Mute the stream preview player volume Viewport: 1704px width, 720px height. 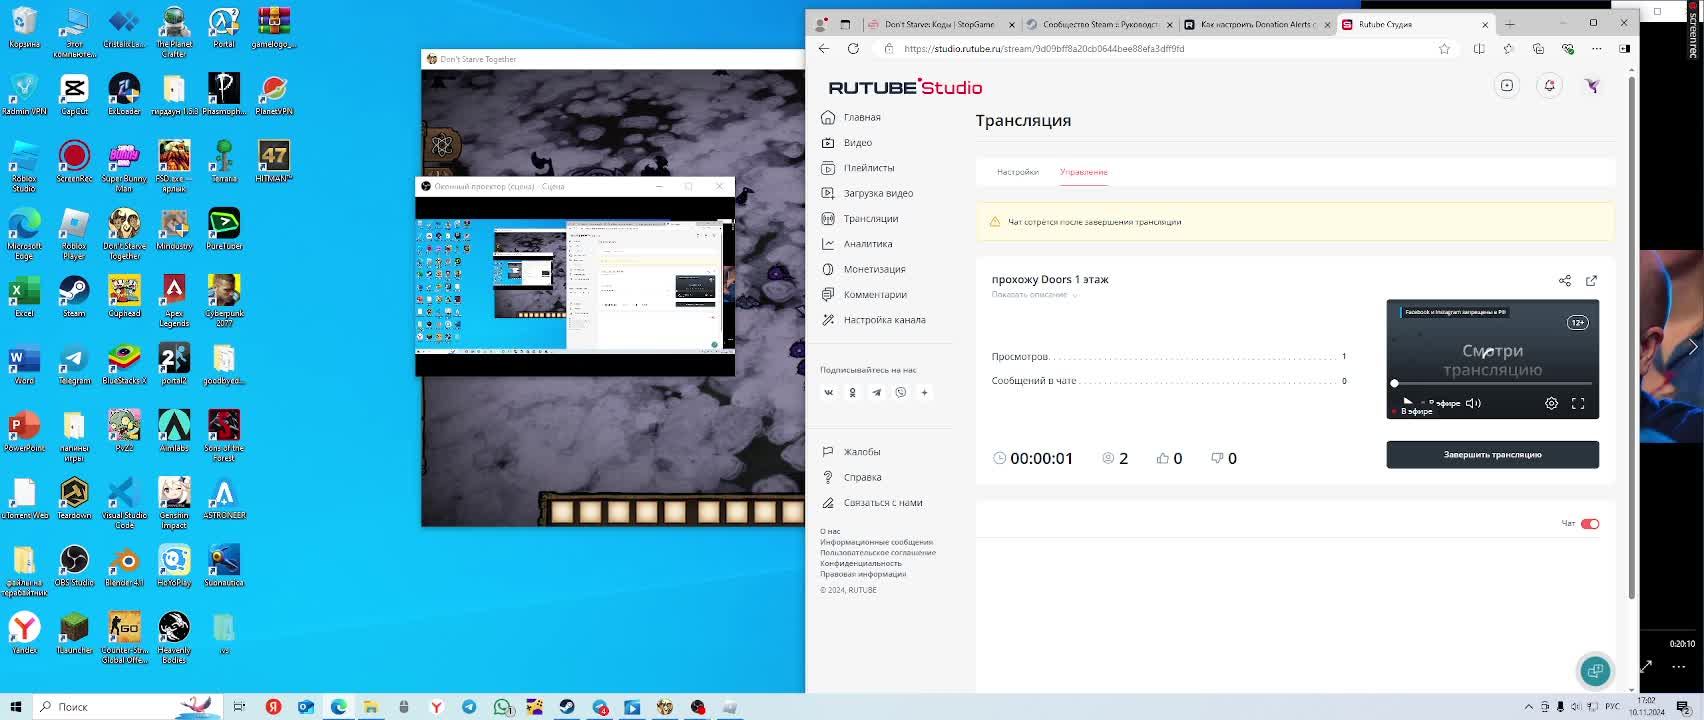1472,404
